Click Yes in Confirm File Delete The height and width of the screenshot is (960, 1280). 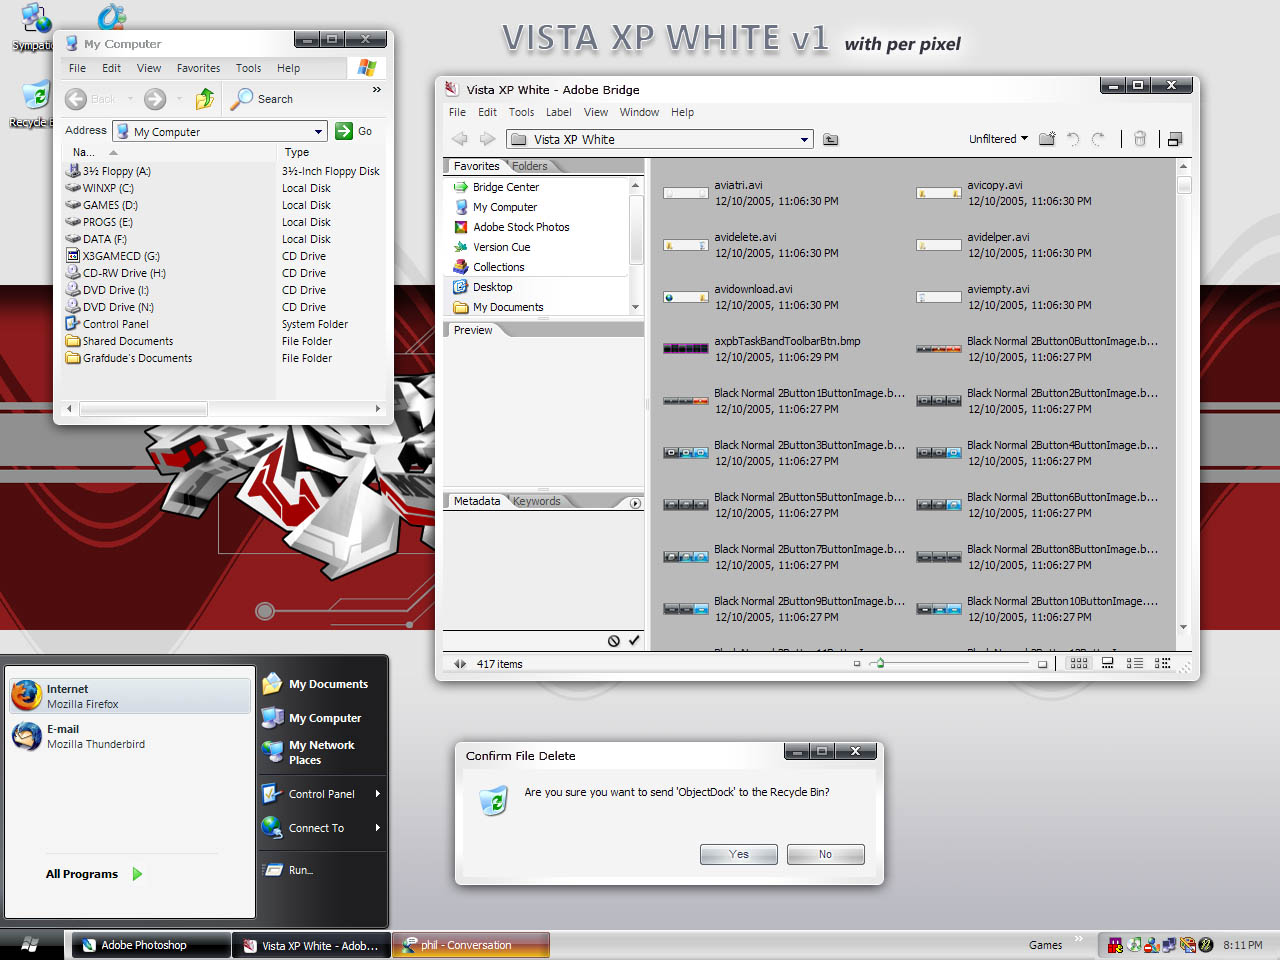(738, 854)
